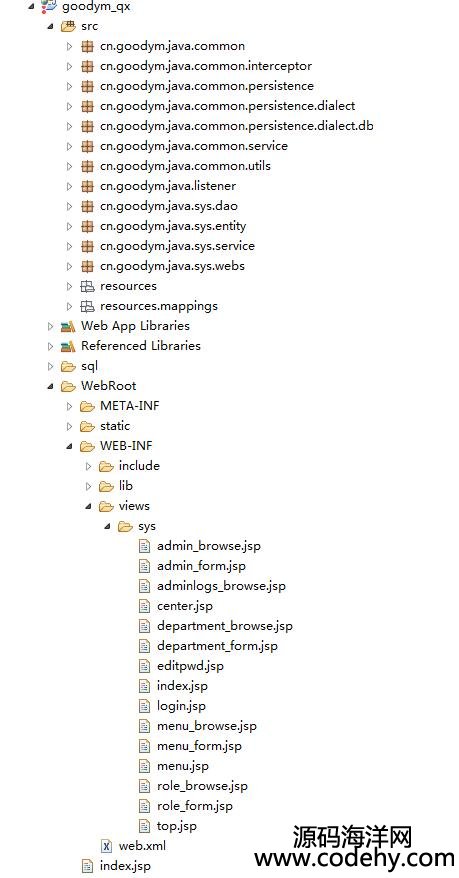Click the web.xml file icon
459x878 pixels.
[x=106, y=846]
